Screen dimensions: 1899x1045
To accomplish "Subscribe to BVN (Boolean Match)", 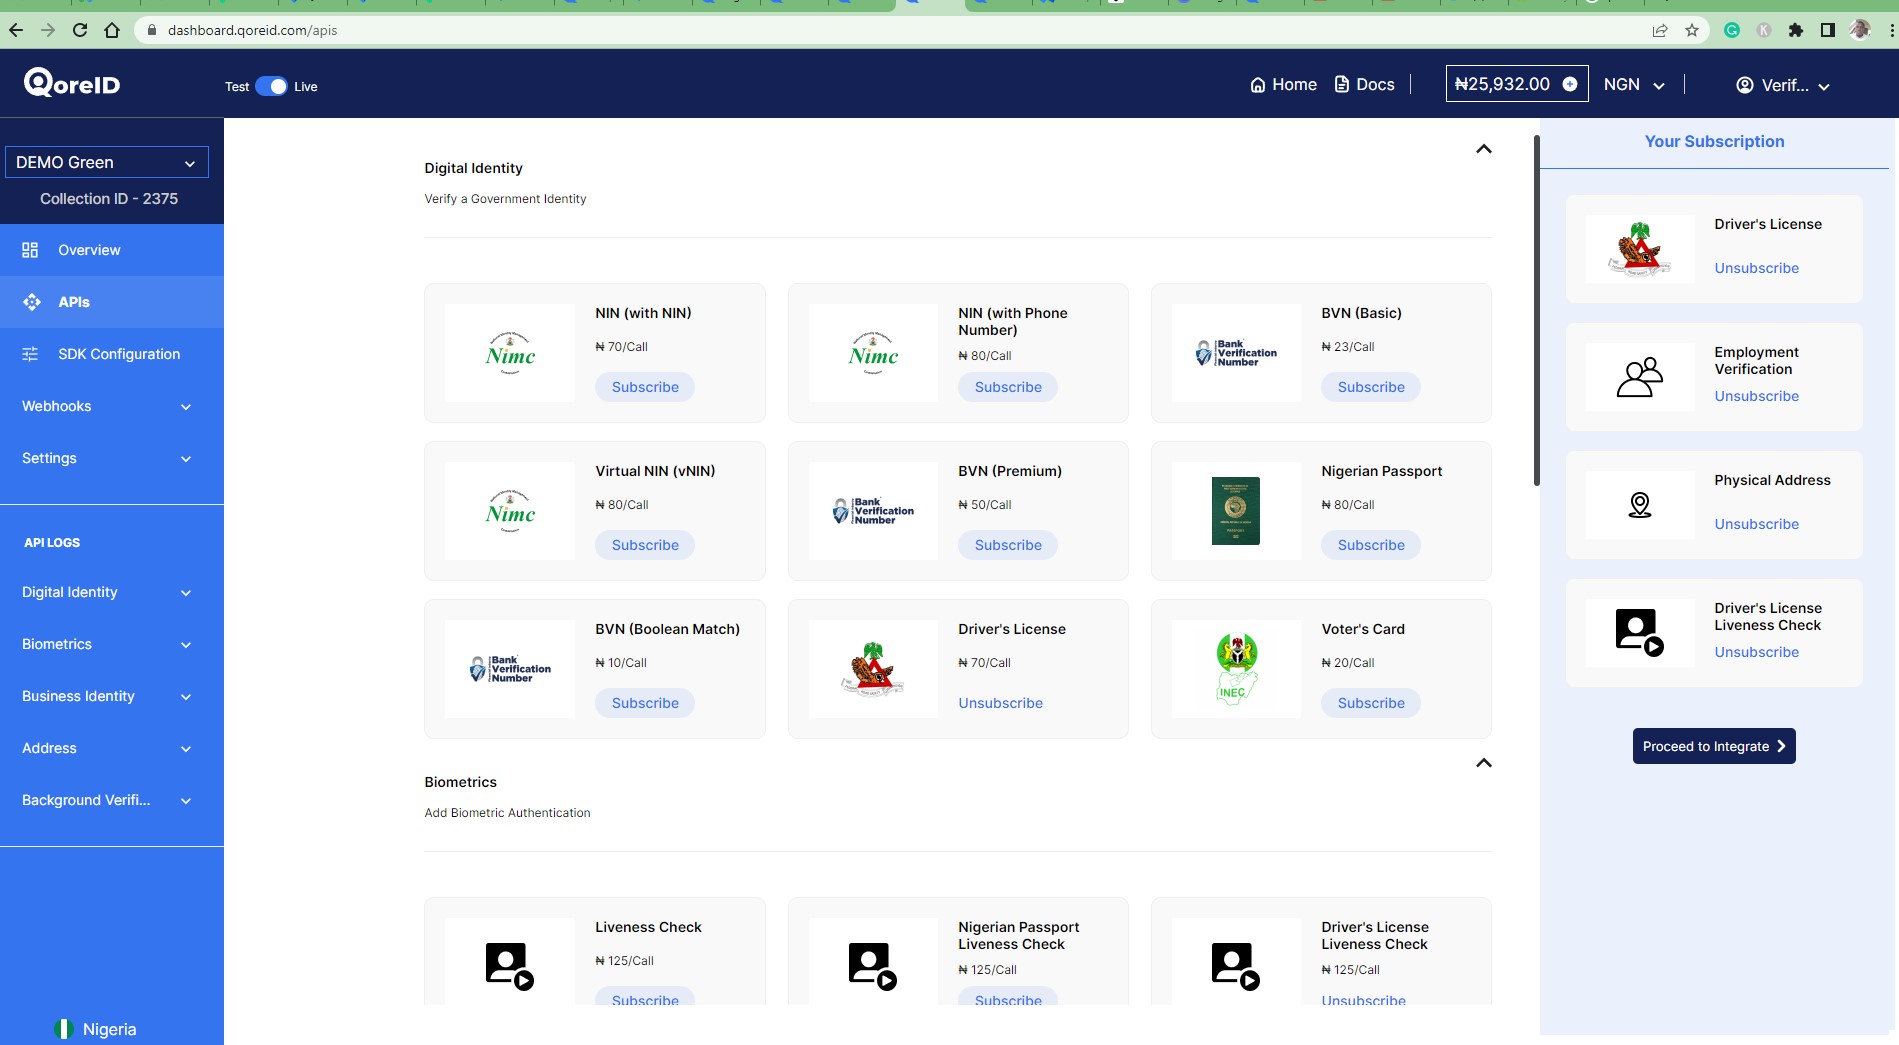I will [645, 703].
